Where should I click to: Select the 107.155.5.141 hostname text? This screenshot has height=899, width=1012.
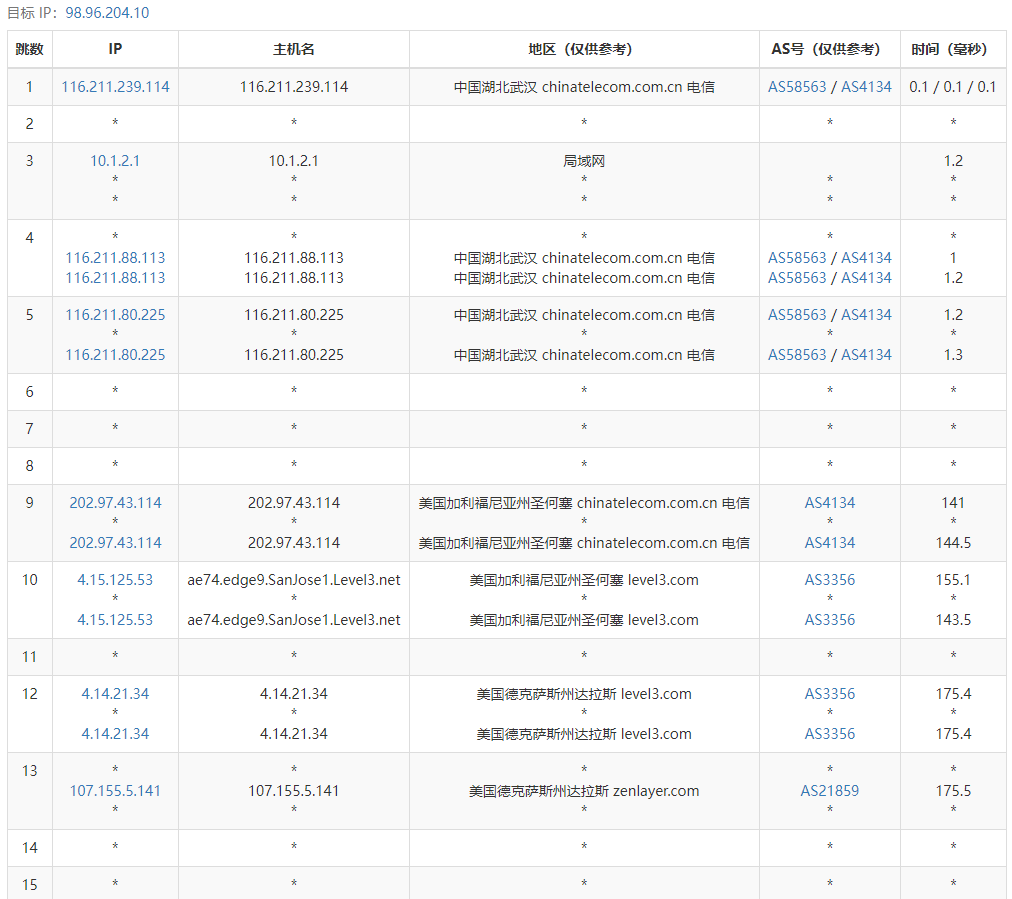click(294, 791)
